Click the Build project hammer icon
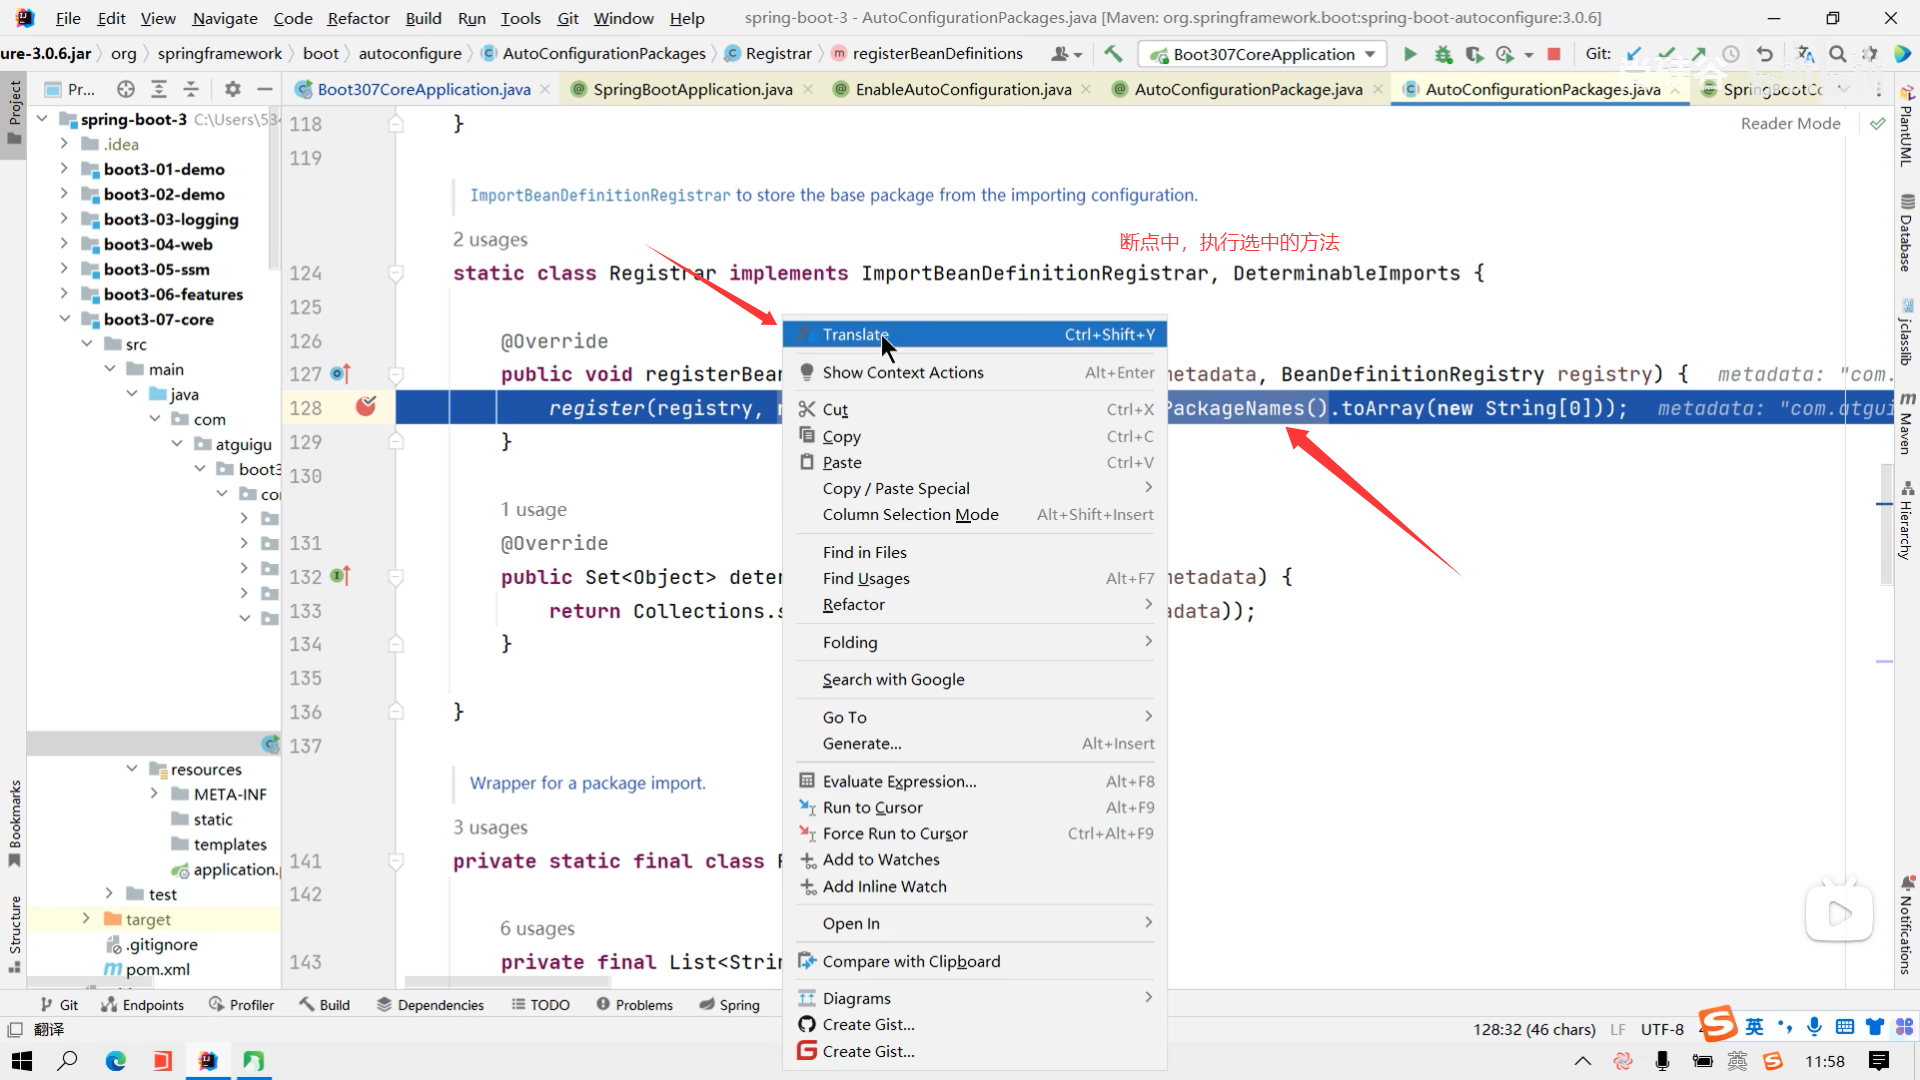Image resolution: width=1920 pixels, height=1080 pixels. 1113,54
